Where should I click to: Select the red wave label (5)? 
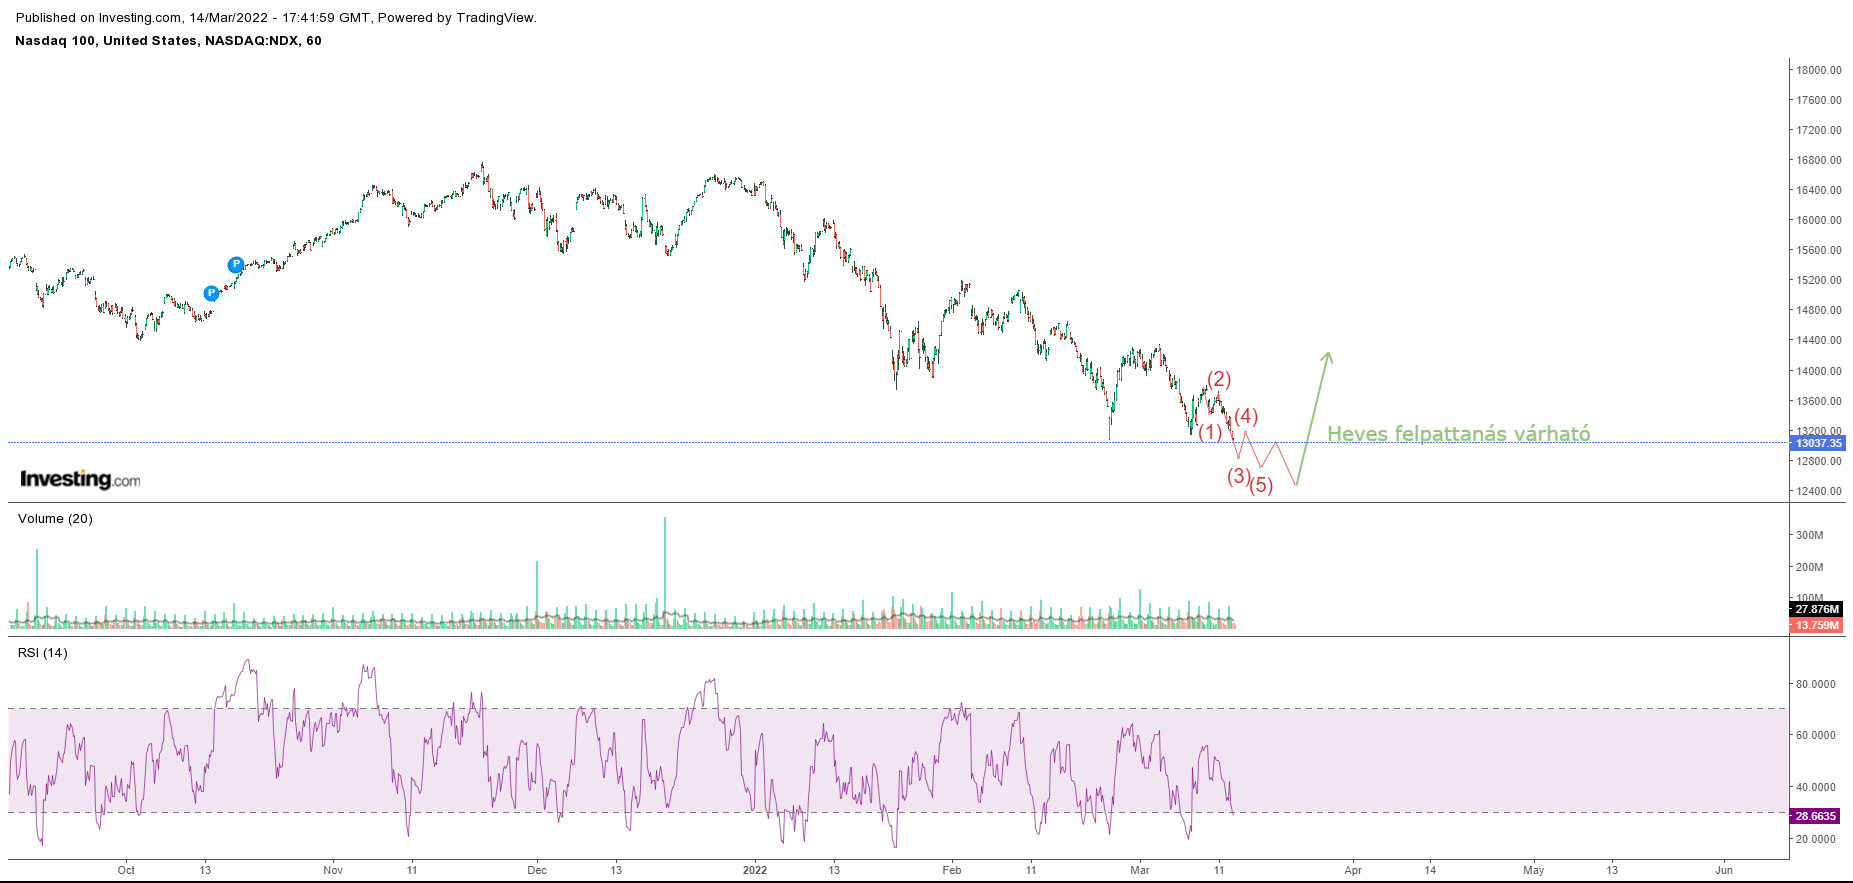pos(1261,485)
